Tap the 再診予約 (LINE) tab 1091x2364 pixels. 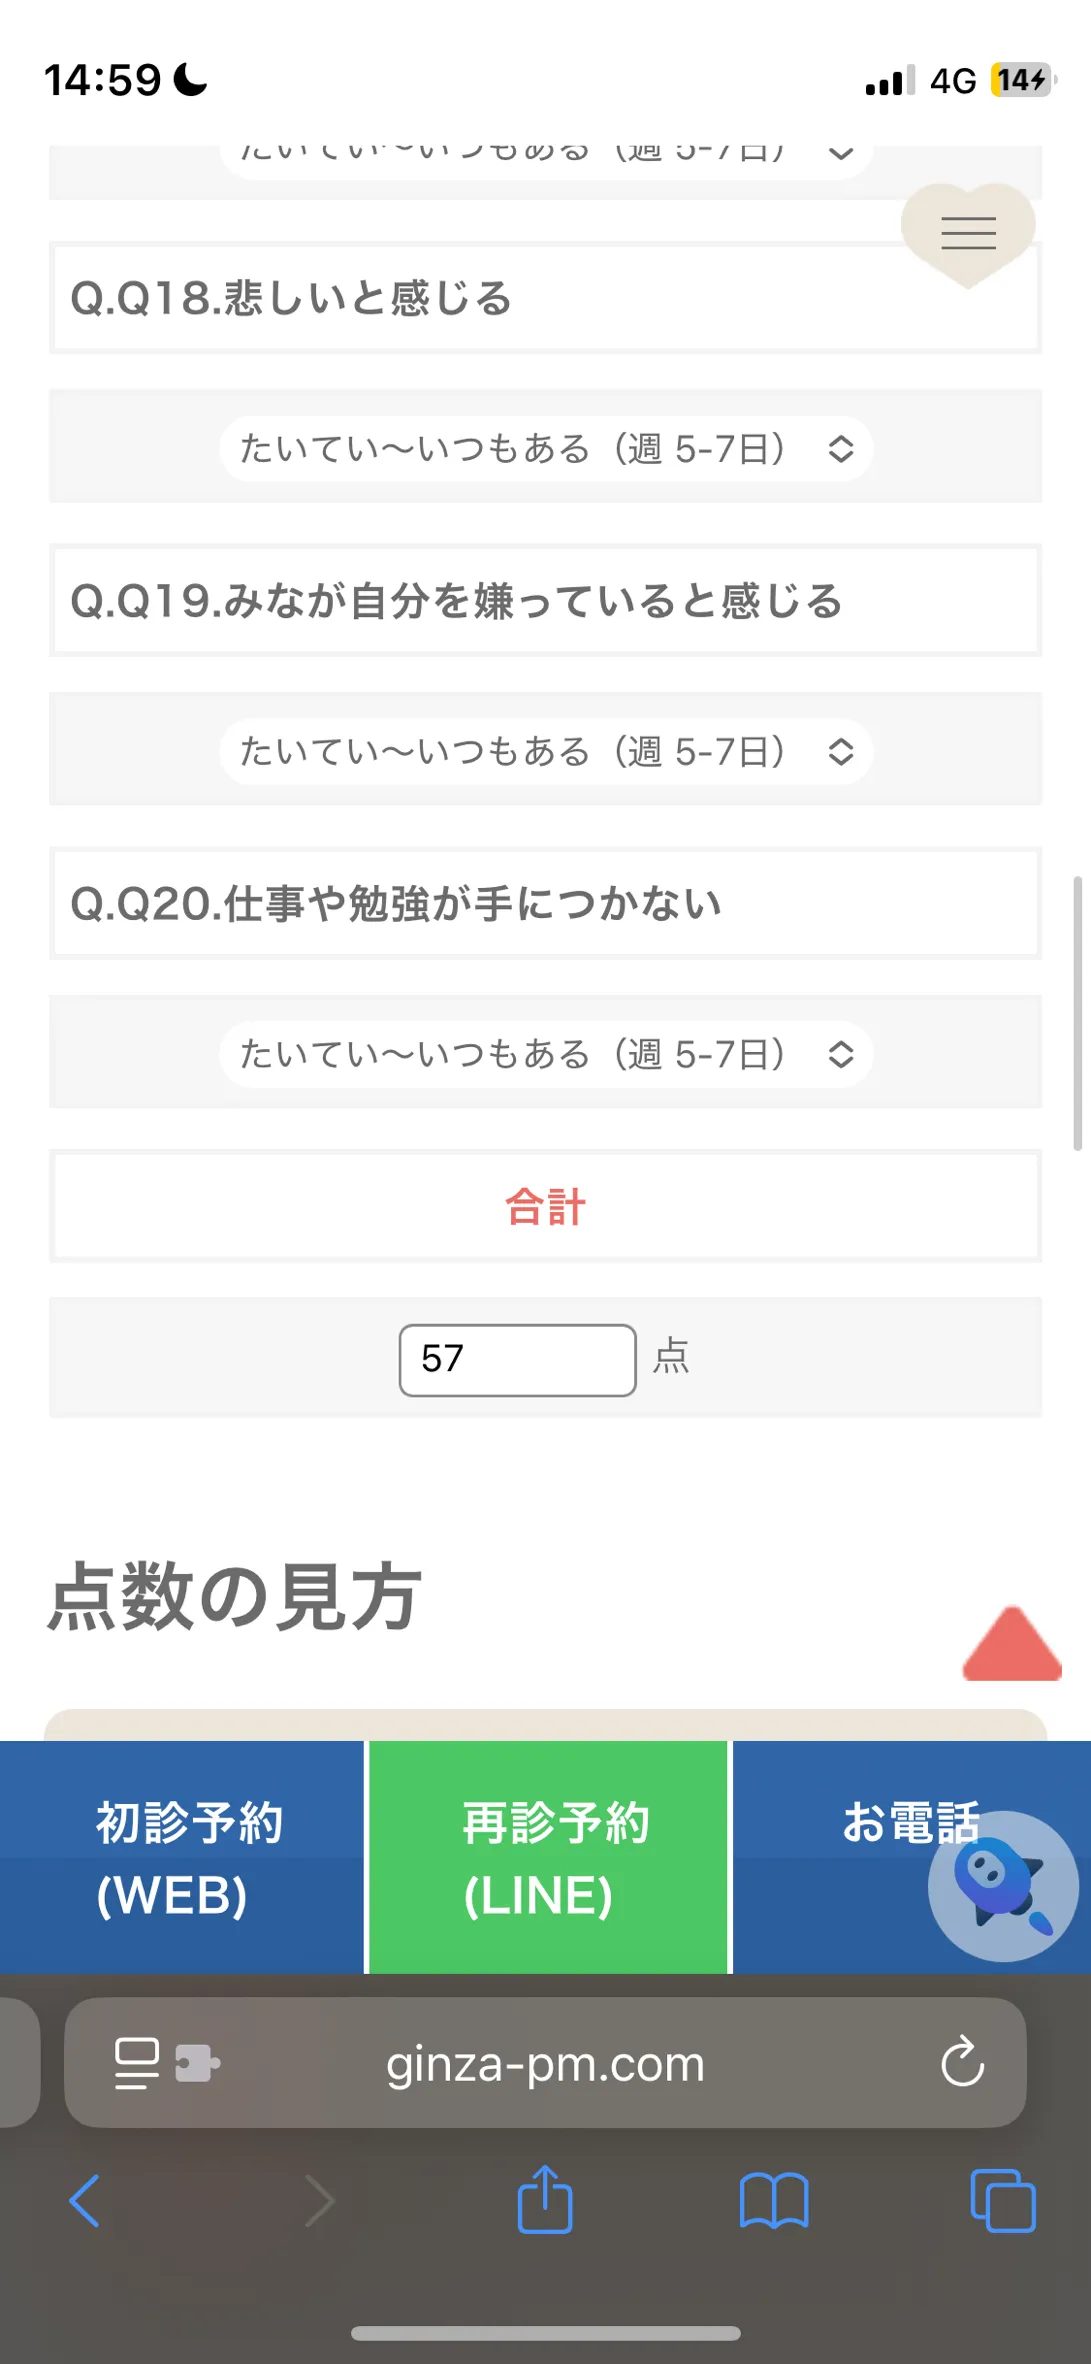[548, 1857]
